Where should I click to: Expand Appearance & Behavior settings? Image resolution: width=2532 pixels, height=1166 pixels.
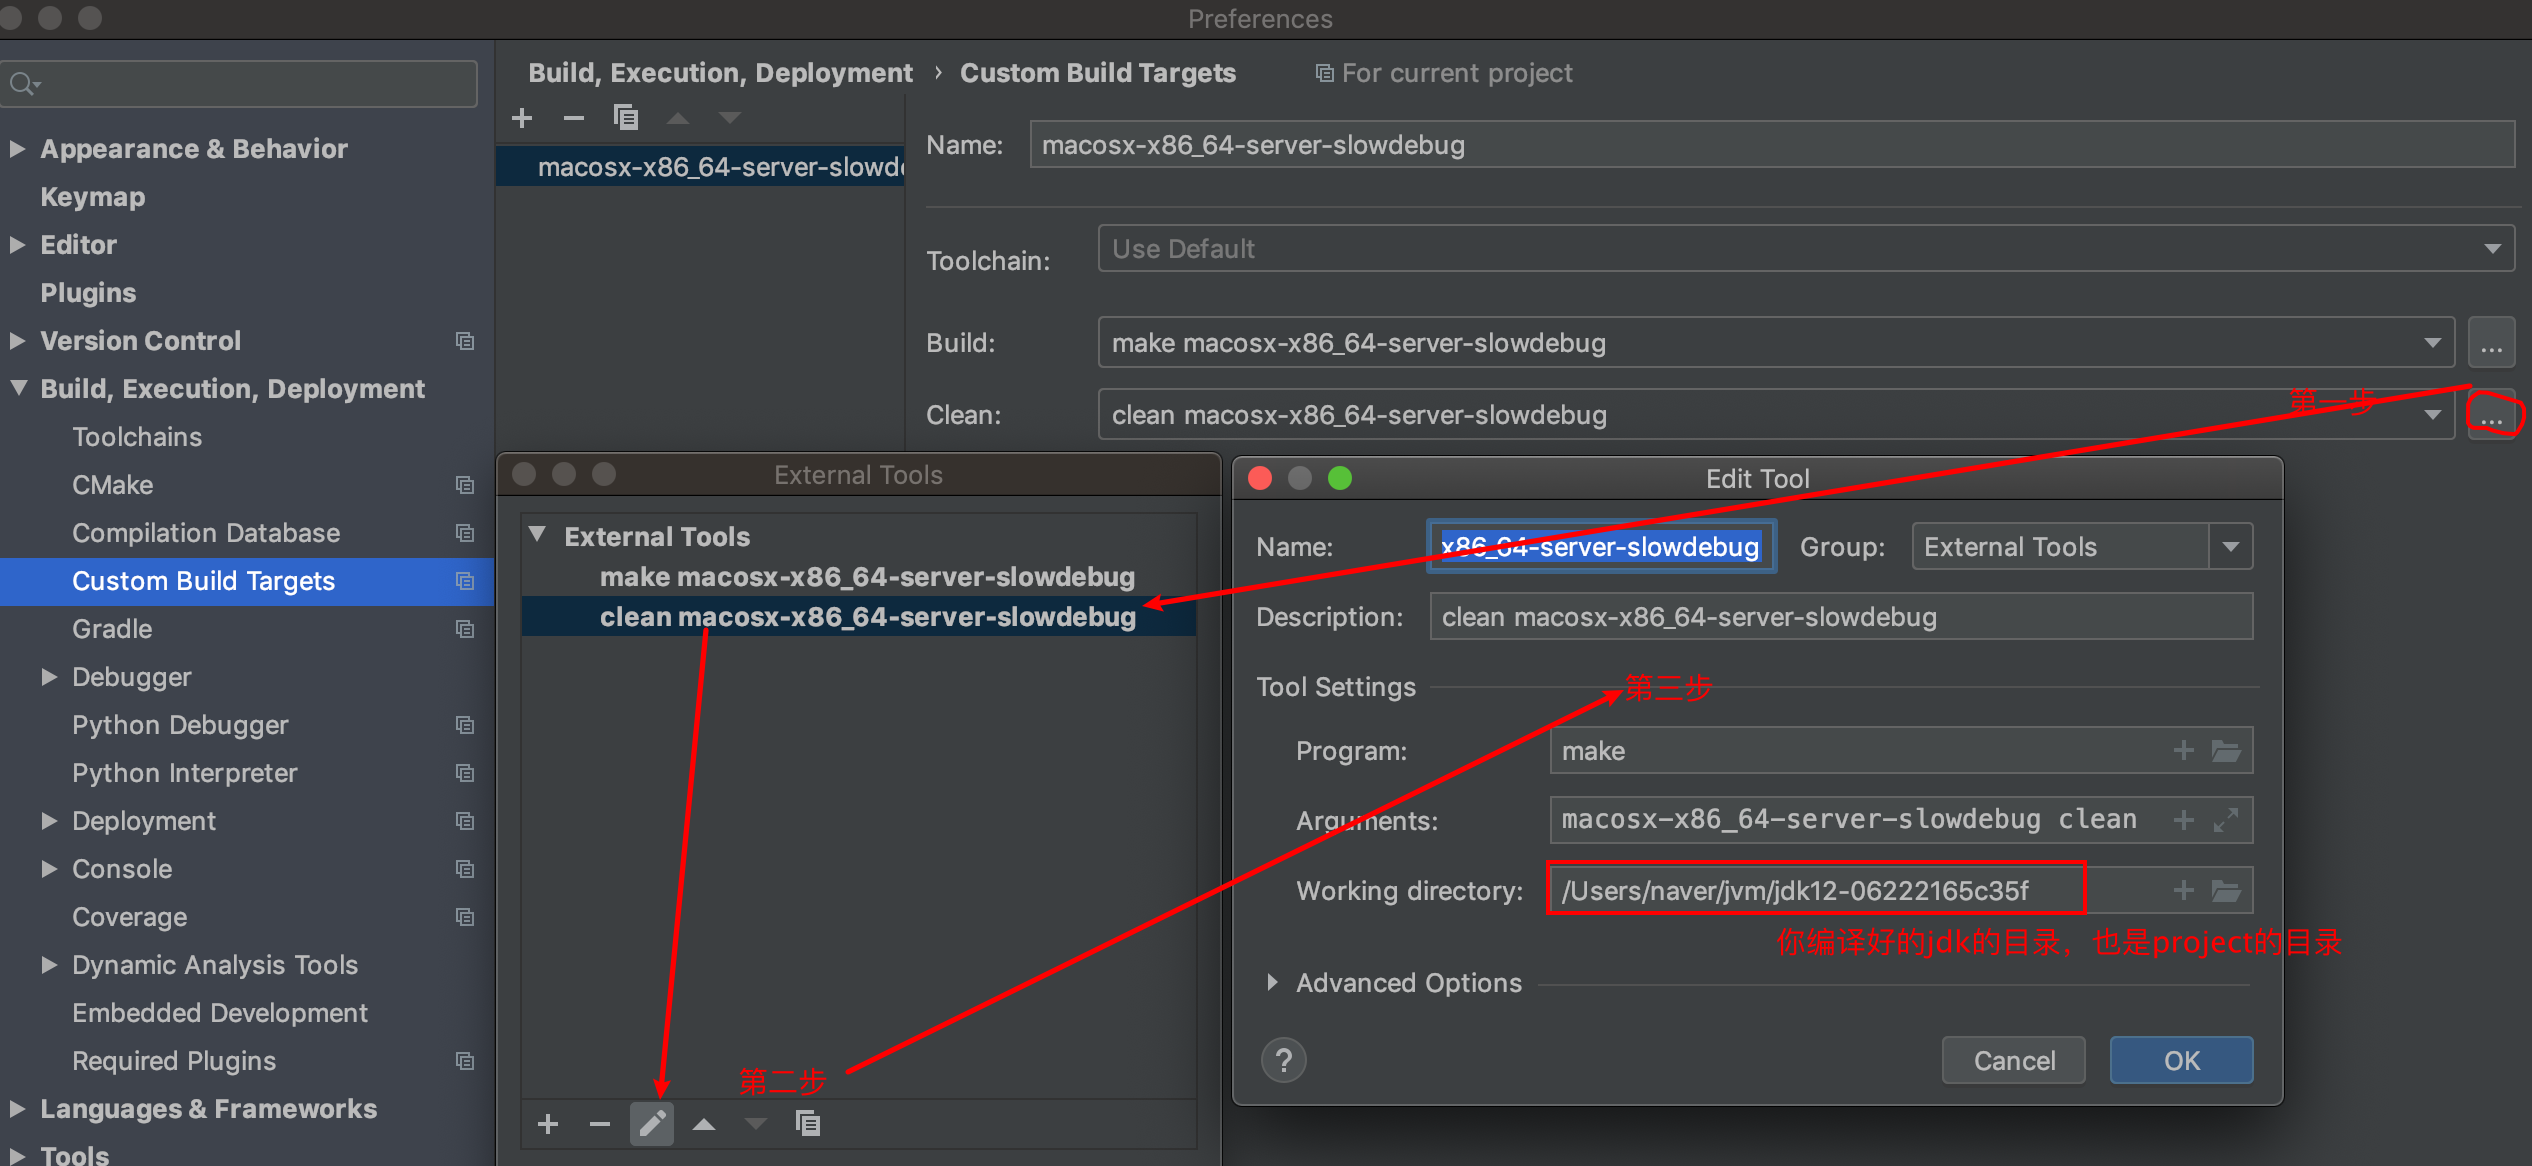pos(17,149)
